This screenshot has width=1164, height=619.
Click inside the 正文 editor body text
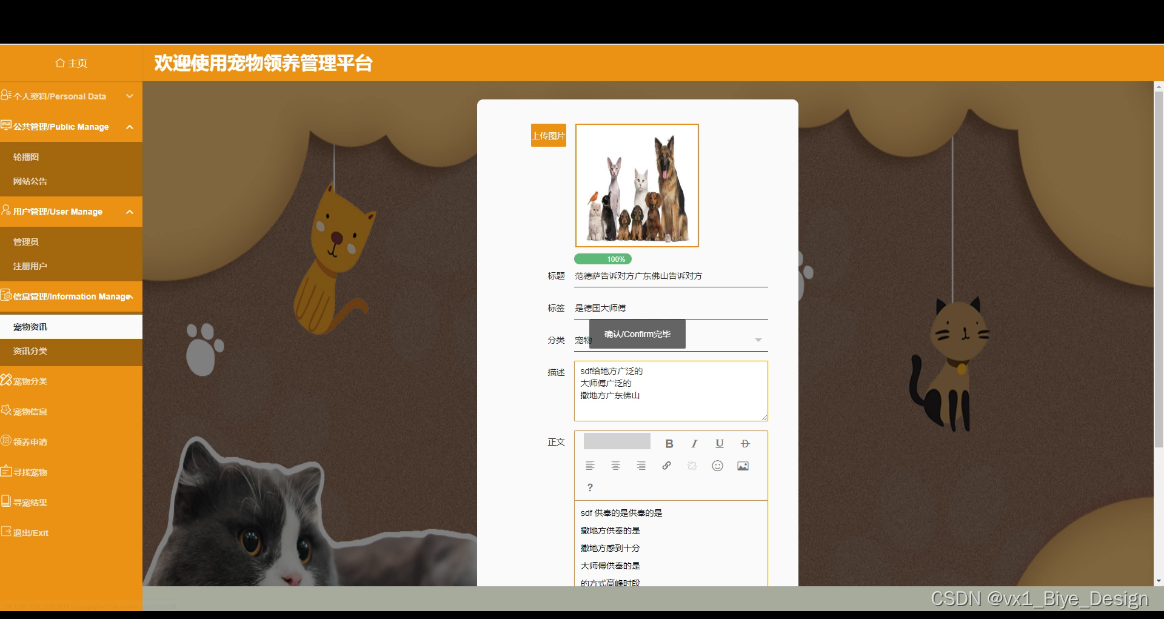tap(671, 544)
